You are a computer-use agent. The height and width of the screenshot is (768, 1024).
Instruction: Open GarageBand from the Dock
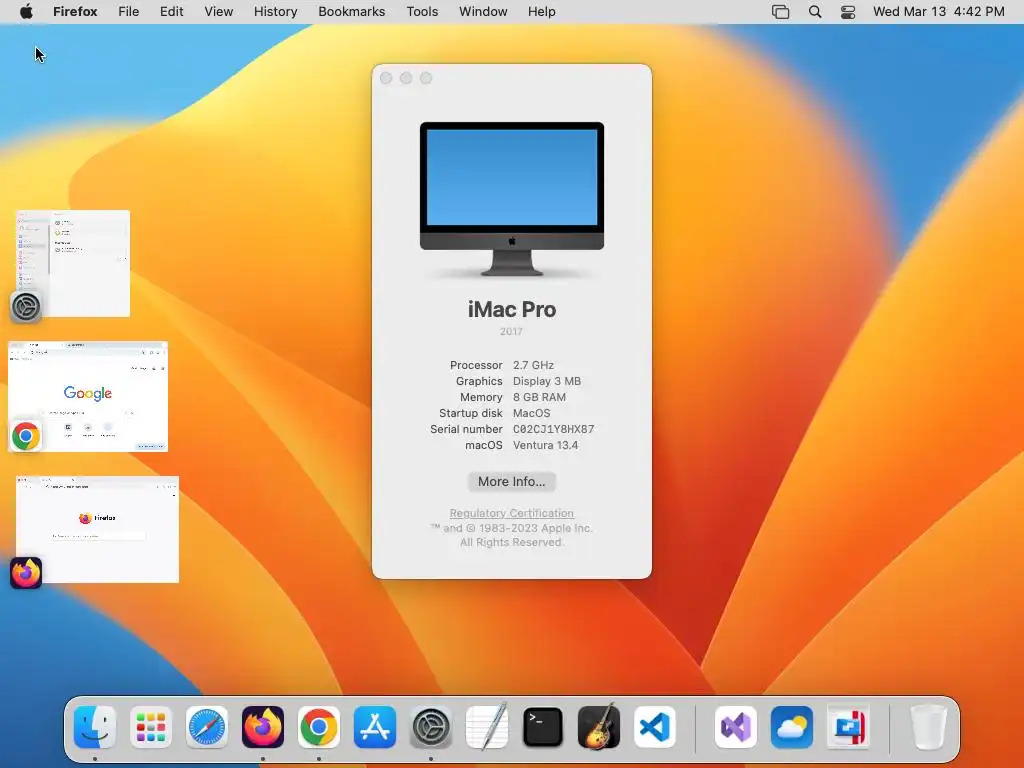point(599,727)
